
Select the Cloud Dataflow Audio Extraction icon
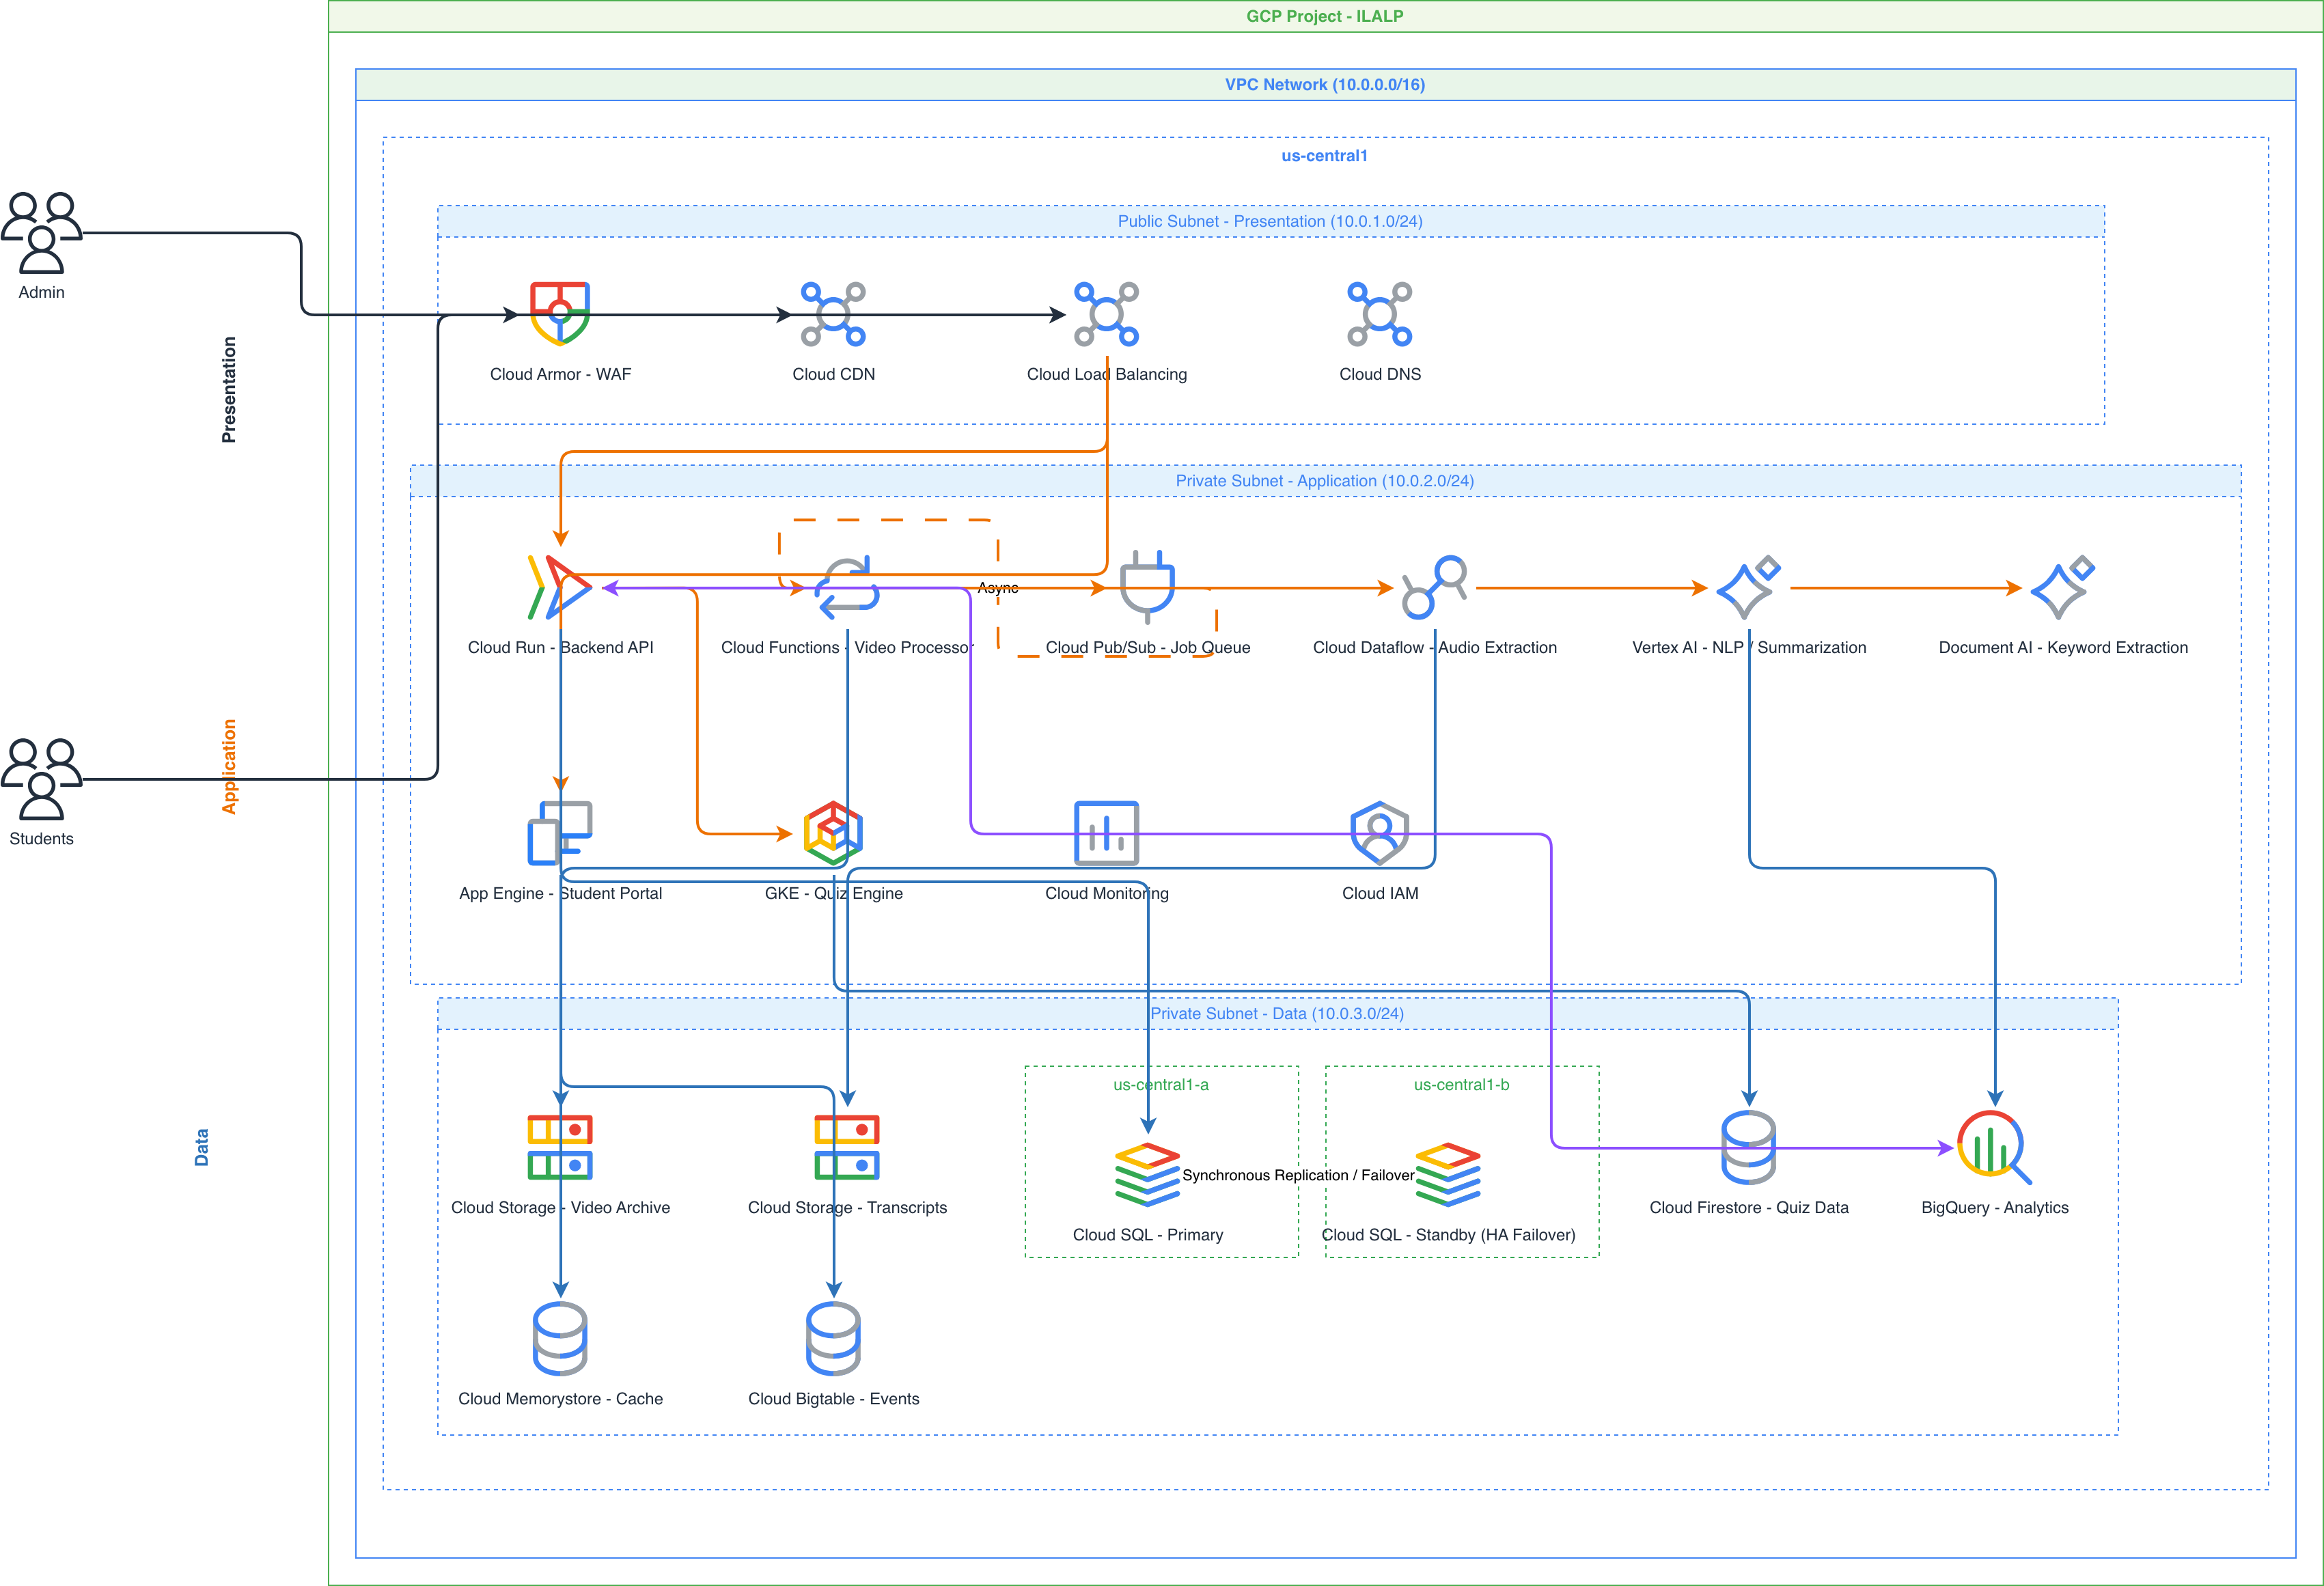pyautogui.click(x=1434, y=588)
